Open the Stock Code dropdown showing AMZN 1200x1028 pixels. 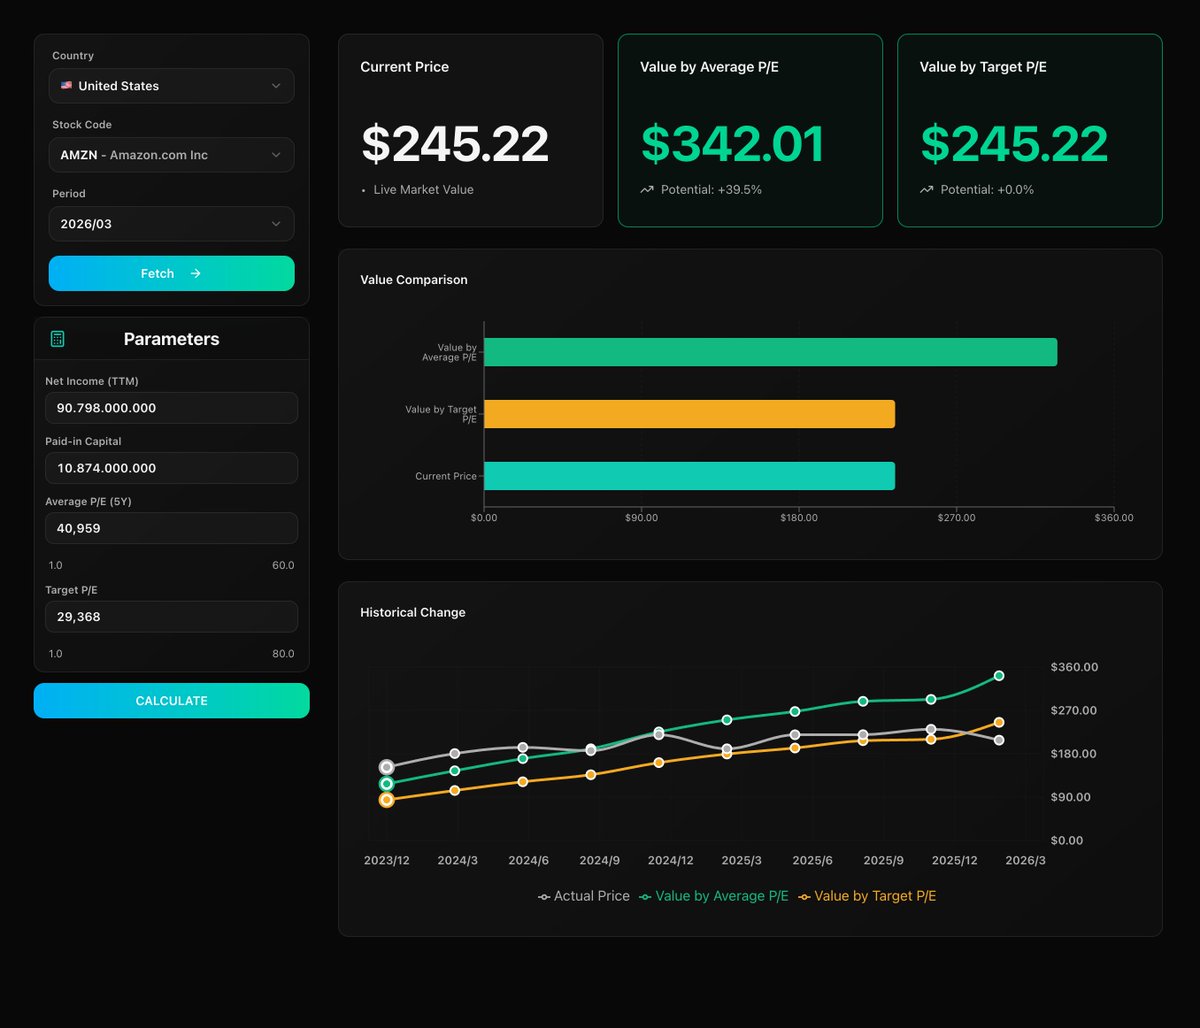click(172, 155)
